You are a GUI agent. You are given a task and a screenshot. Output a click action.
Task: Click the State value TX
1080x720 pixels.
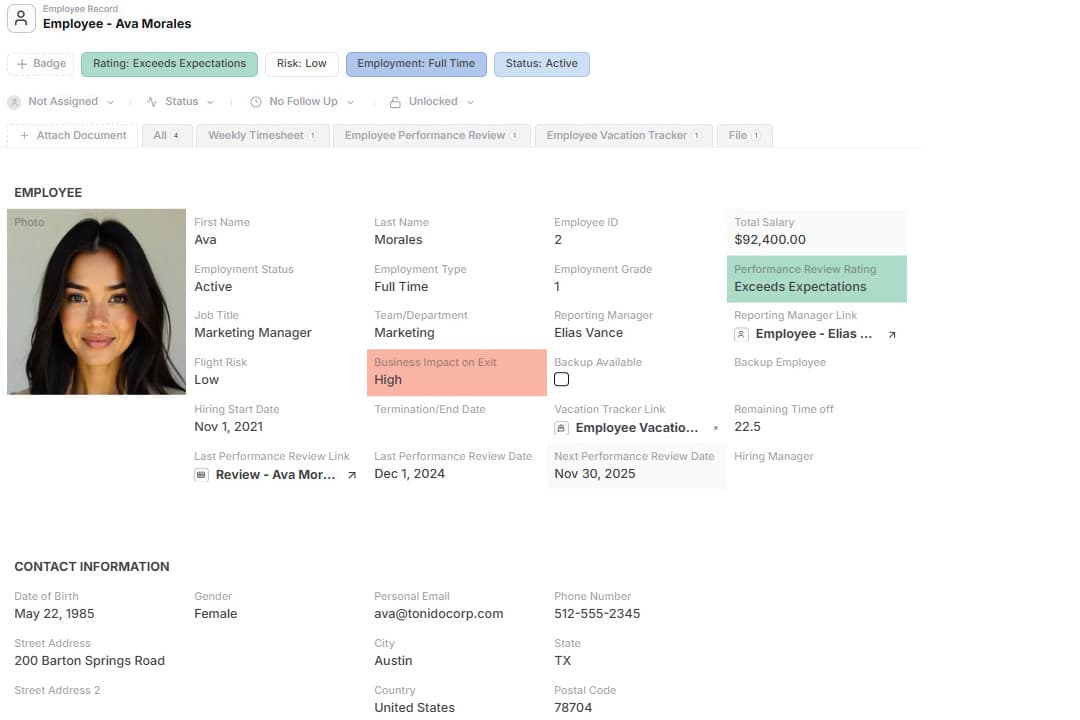click(x=563, y=661)
